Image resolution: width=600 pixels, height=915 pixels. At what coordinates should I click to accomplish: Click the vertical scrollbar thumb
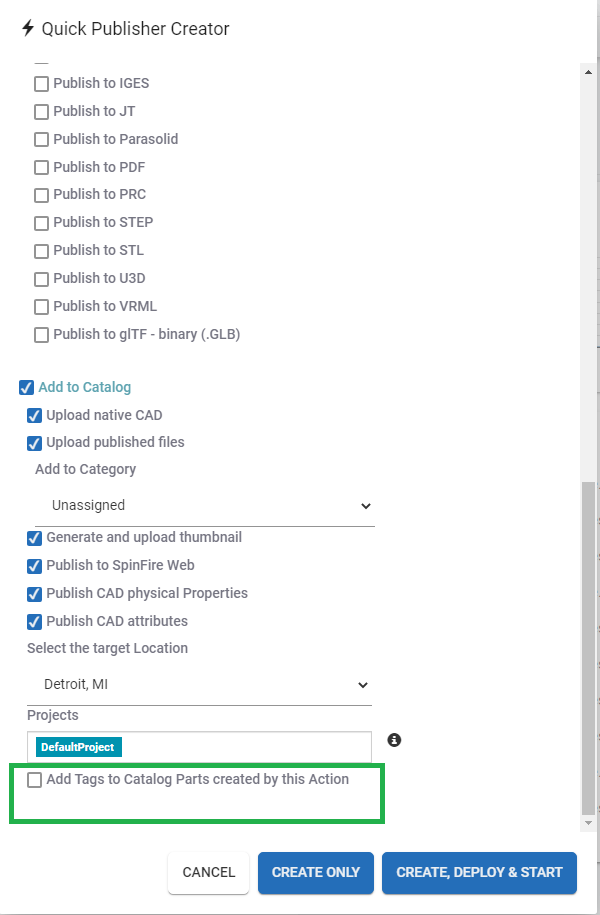[588, 648]
